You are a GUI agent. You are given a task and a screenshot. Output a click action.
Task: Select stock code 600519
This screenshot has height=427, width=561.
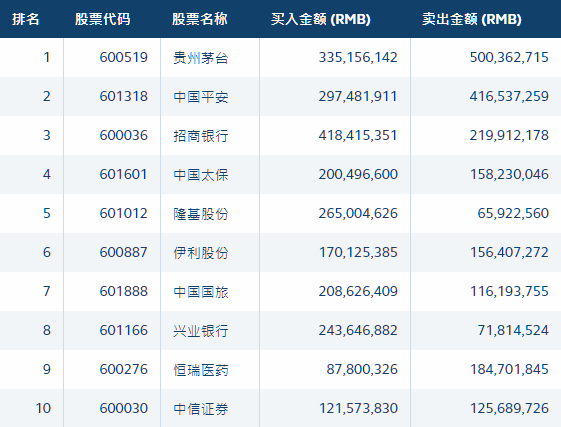coord(124,57)
